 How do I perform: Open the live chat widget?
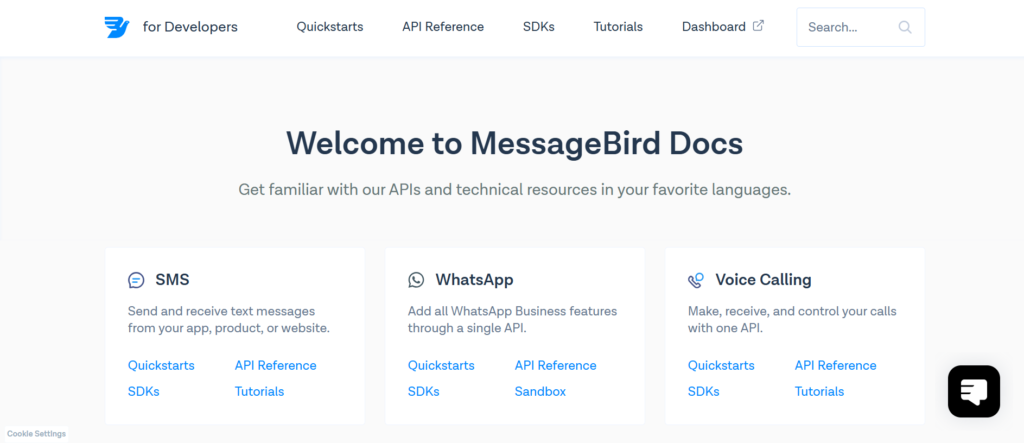(x=973, y=391)
